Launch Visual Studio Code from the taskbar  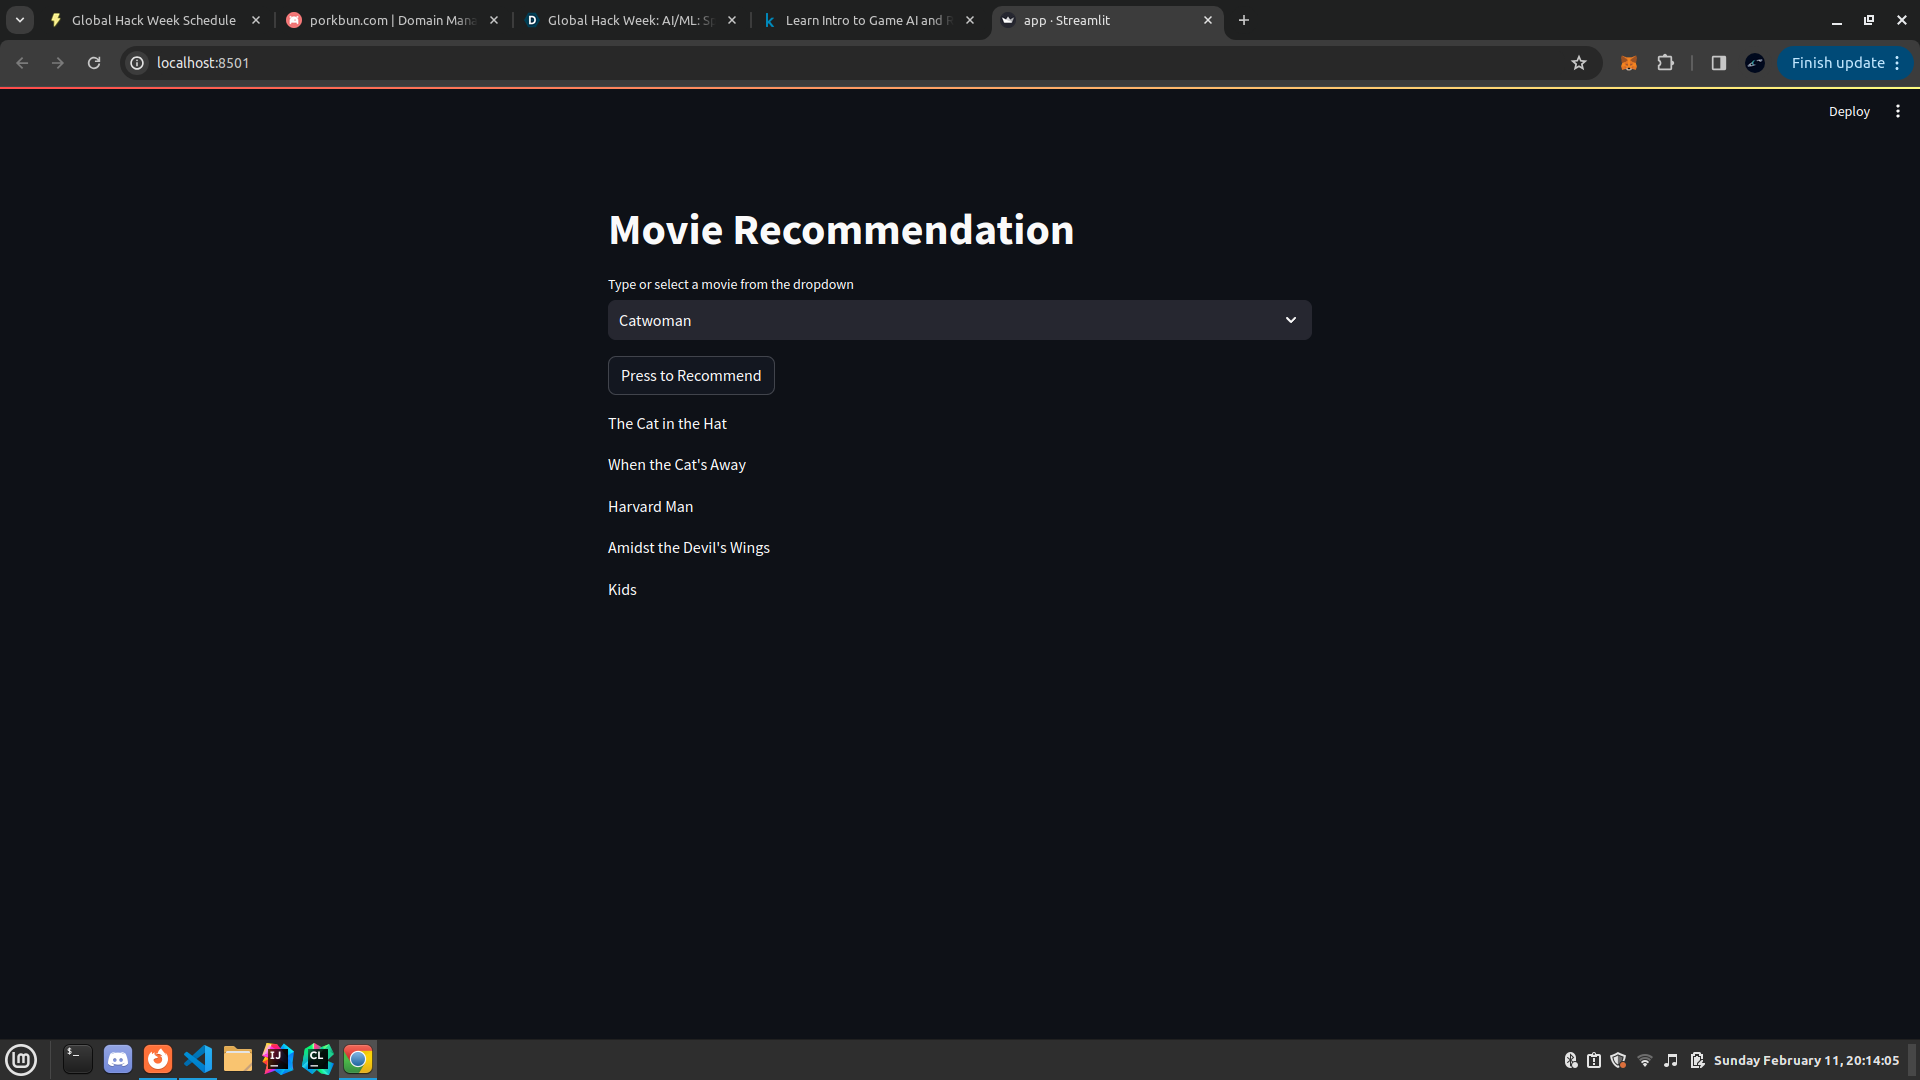(198, 1059)
